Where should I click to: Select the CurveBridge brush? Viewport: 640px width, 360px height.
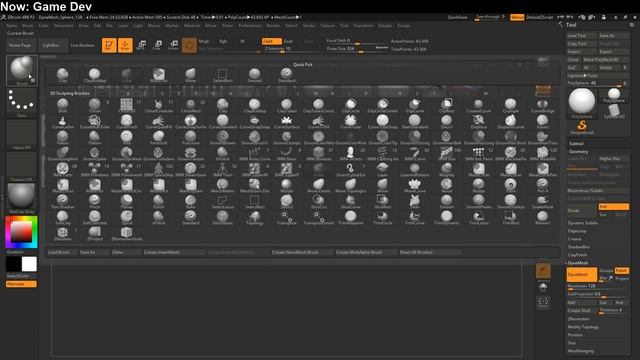tap(542, 105)
